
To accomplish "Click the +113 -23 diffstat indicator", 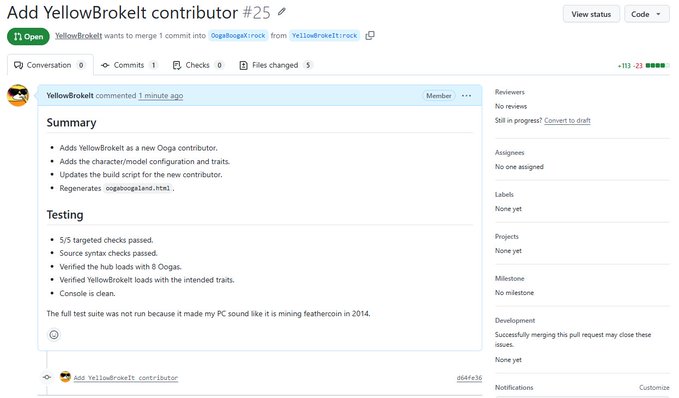I will [x=643, y=66].
